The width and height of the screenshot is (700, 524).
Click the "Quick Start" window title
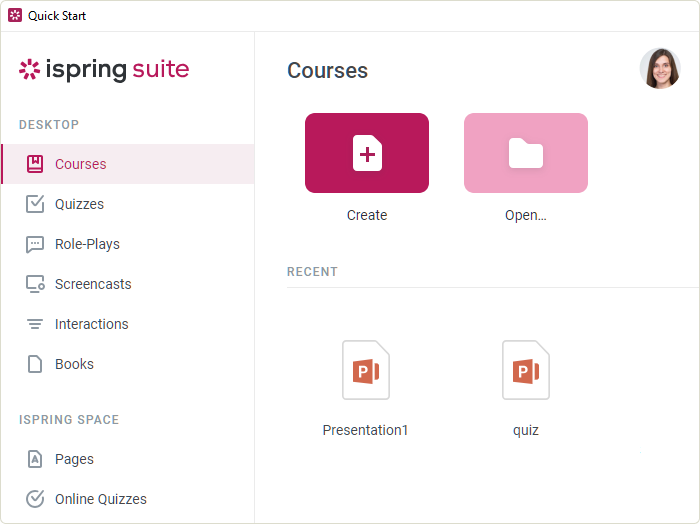tap(57, 16)
